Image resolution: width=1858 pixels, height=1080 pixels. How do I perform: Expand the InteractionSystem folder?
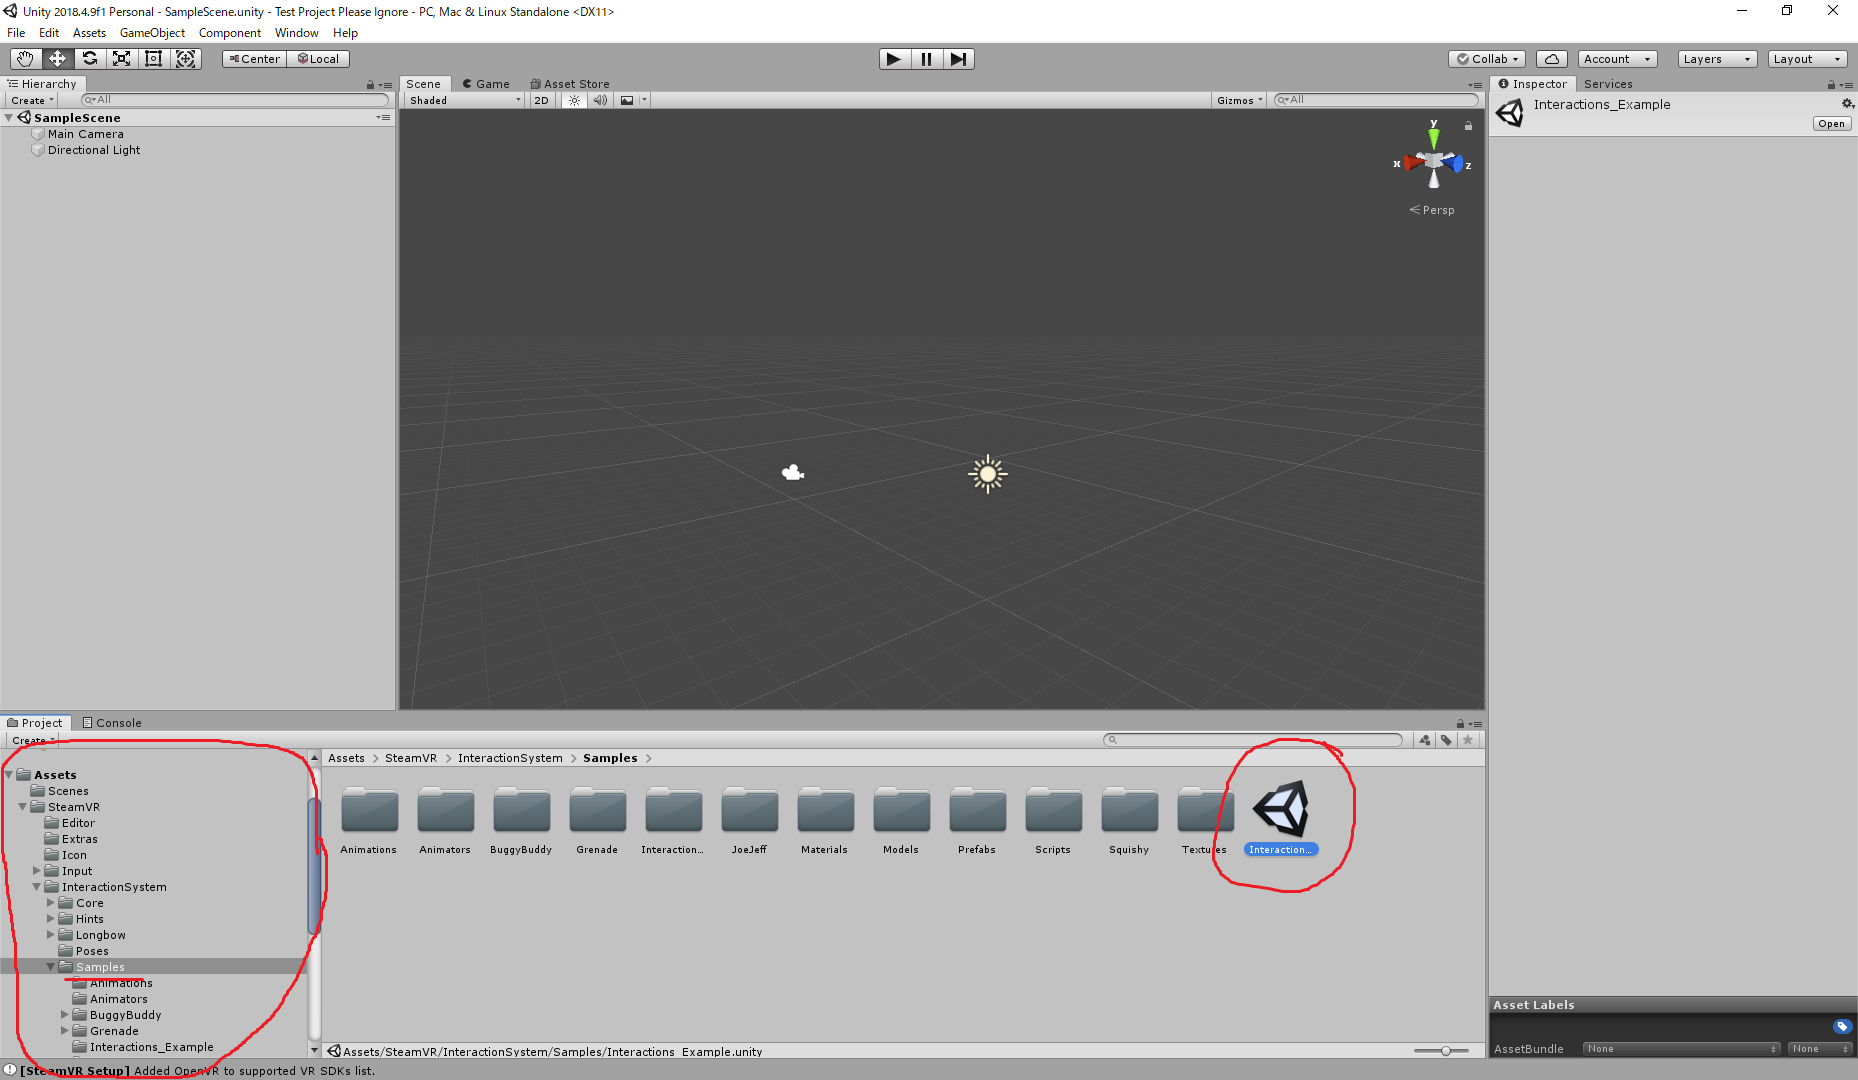click(x=36, y=887)
